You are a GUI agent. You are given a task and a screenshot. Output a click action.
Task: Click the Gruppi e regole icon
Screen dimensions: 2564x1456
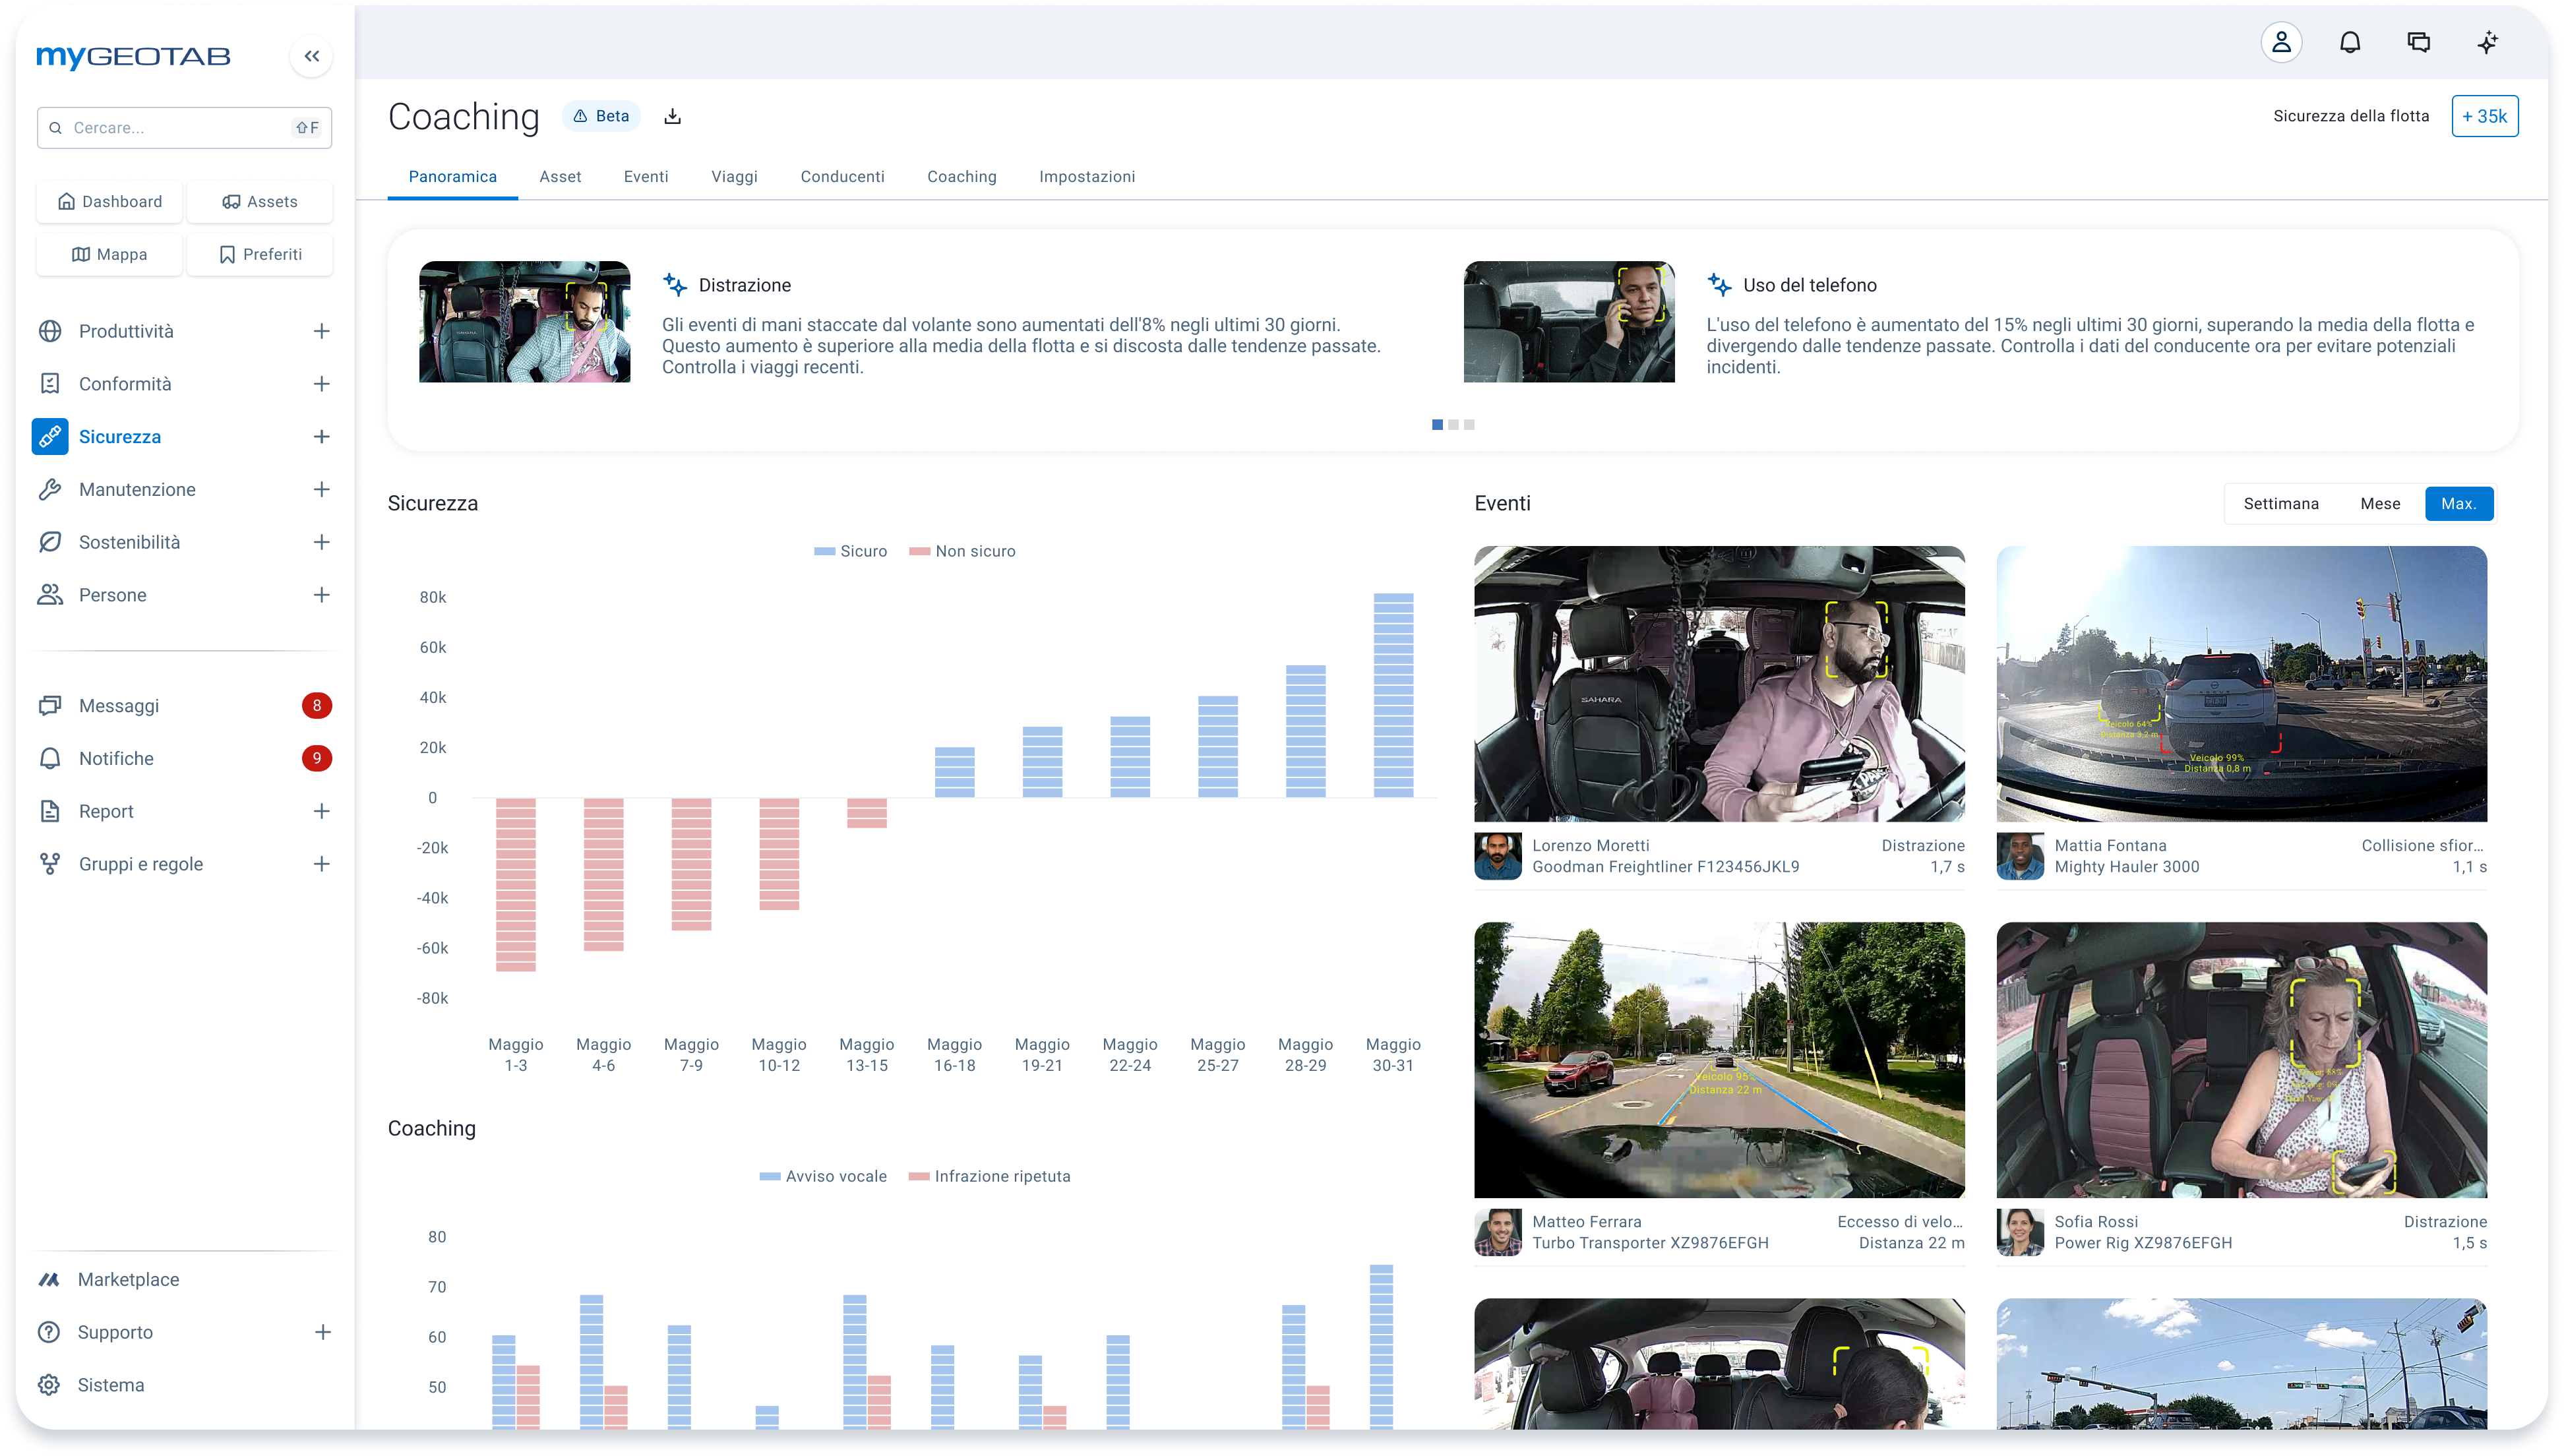click(50, 864)
